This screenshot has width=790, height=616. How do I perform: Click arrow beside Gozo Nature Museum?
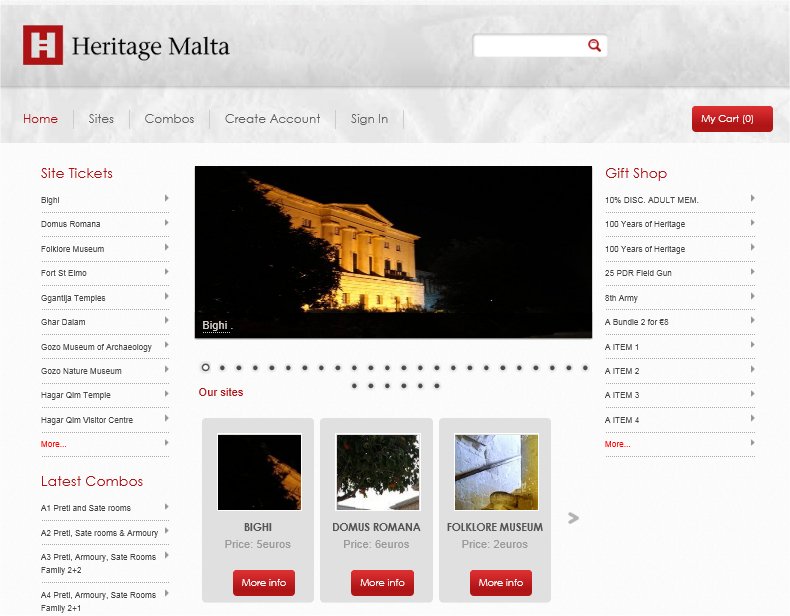tap(166, 369)
